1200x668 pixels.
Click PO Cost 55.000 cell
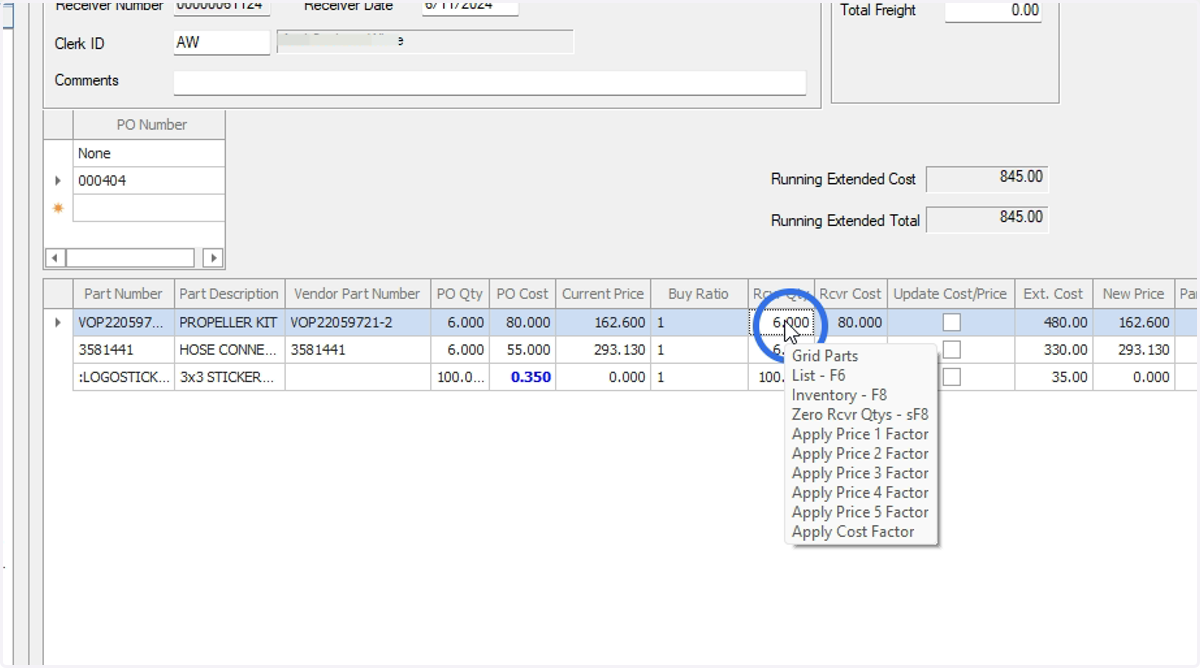point(523,350)
